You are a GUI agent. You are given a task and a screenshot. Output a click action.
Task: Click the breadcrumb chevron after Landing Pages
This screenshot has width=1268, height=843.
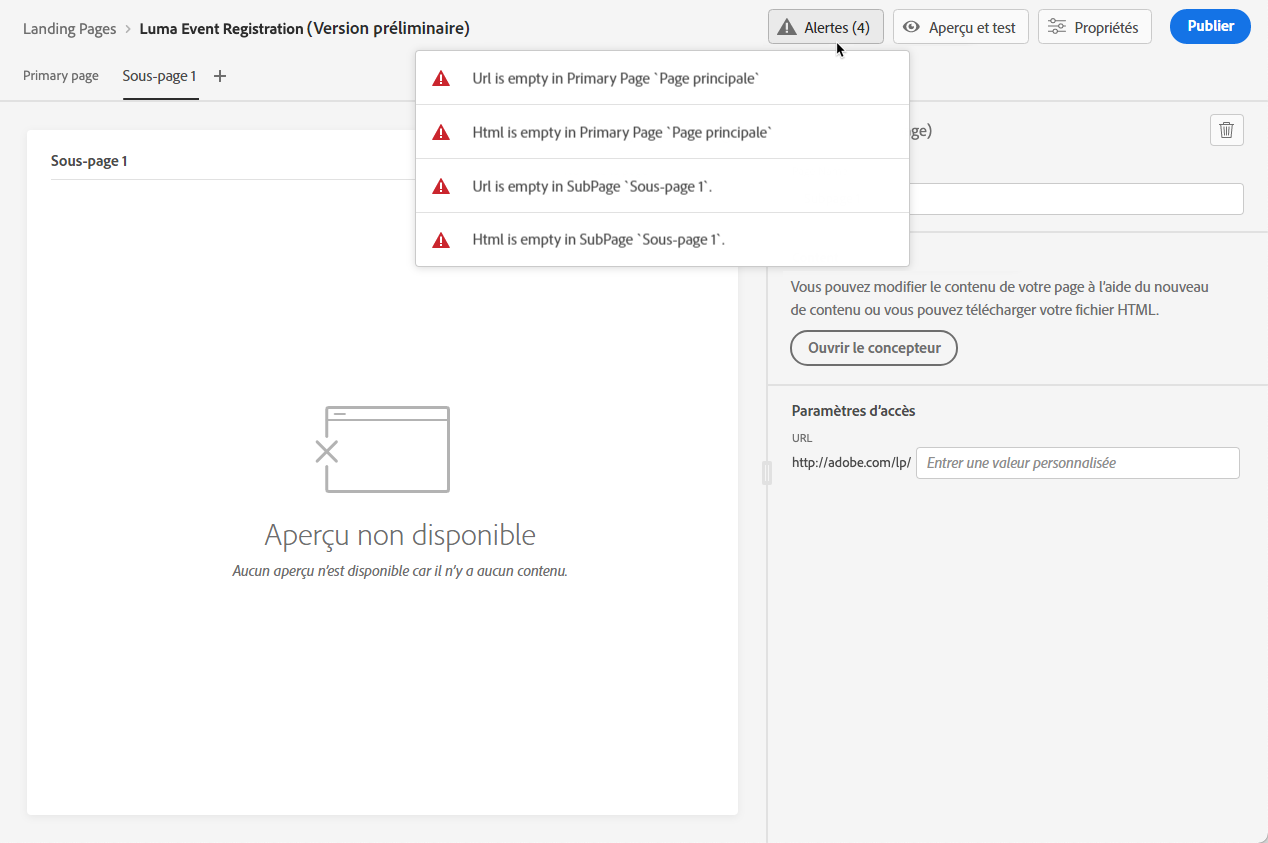click(x=128, y=29)
